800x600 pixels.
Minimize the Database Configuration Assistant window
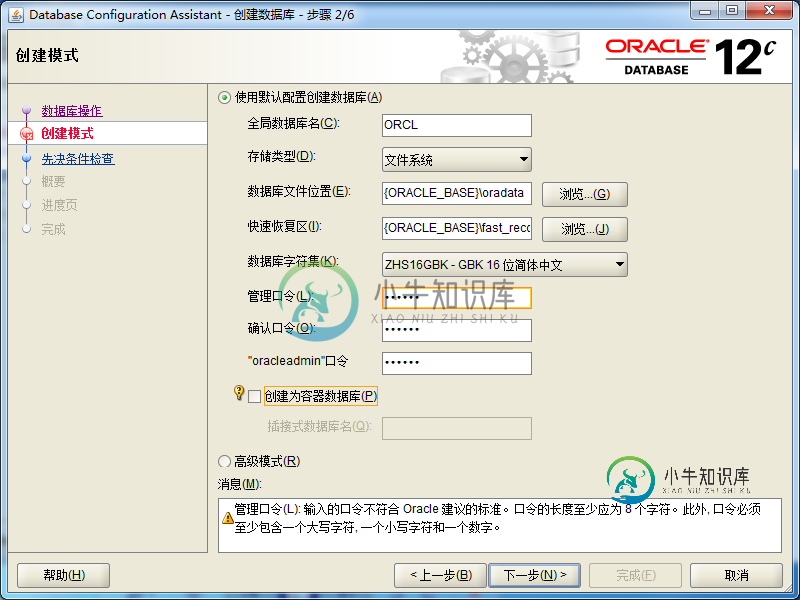pos(705,10)
